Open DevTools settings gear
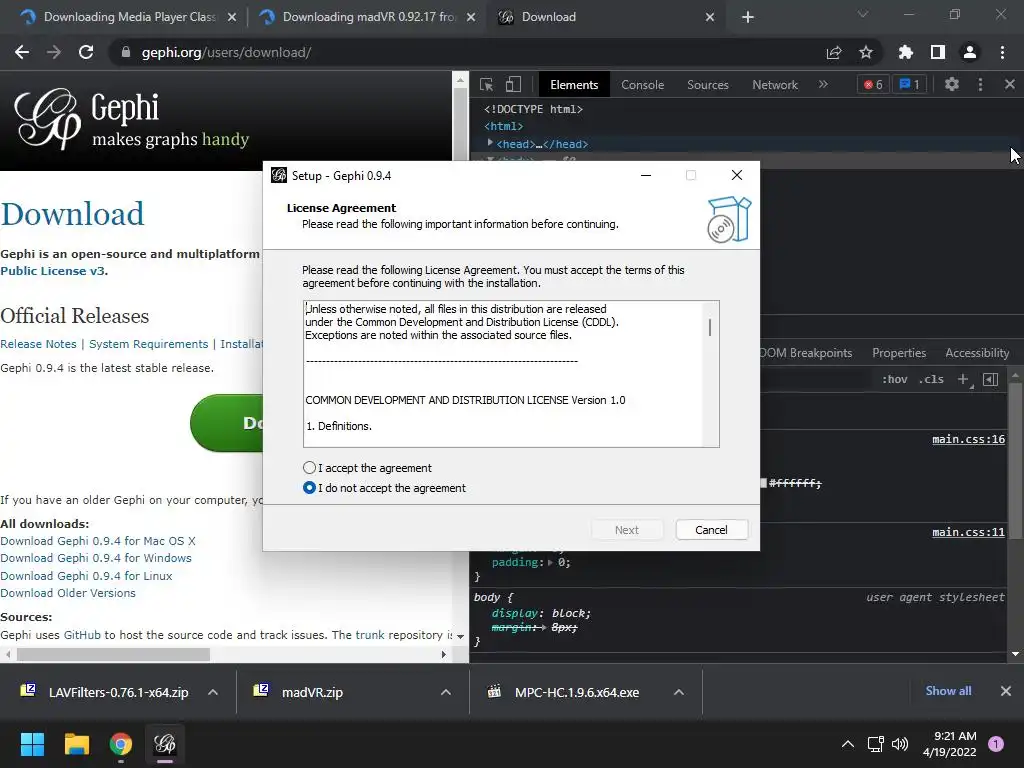Viewport: 1024px width, 768px height. pyautogui.click(x=952, y=84)
